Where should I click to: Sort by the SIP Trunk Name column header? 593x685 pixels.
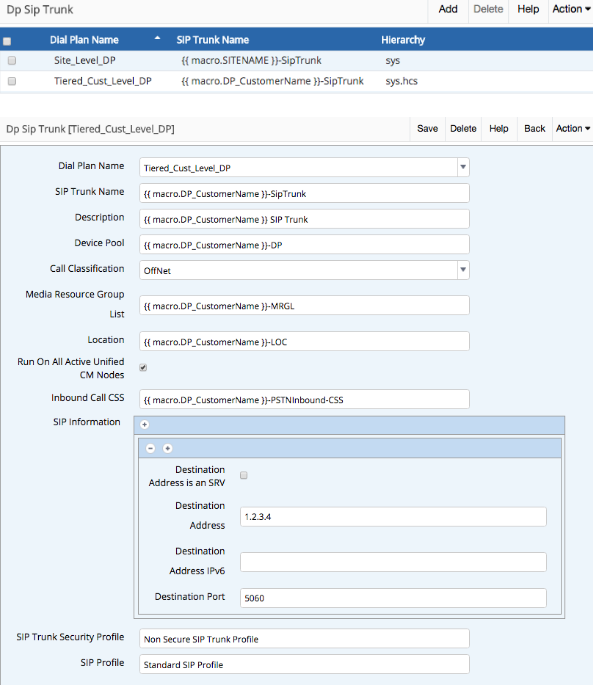(x=213, y=40)
